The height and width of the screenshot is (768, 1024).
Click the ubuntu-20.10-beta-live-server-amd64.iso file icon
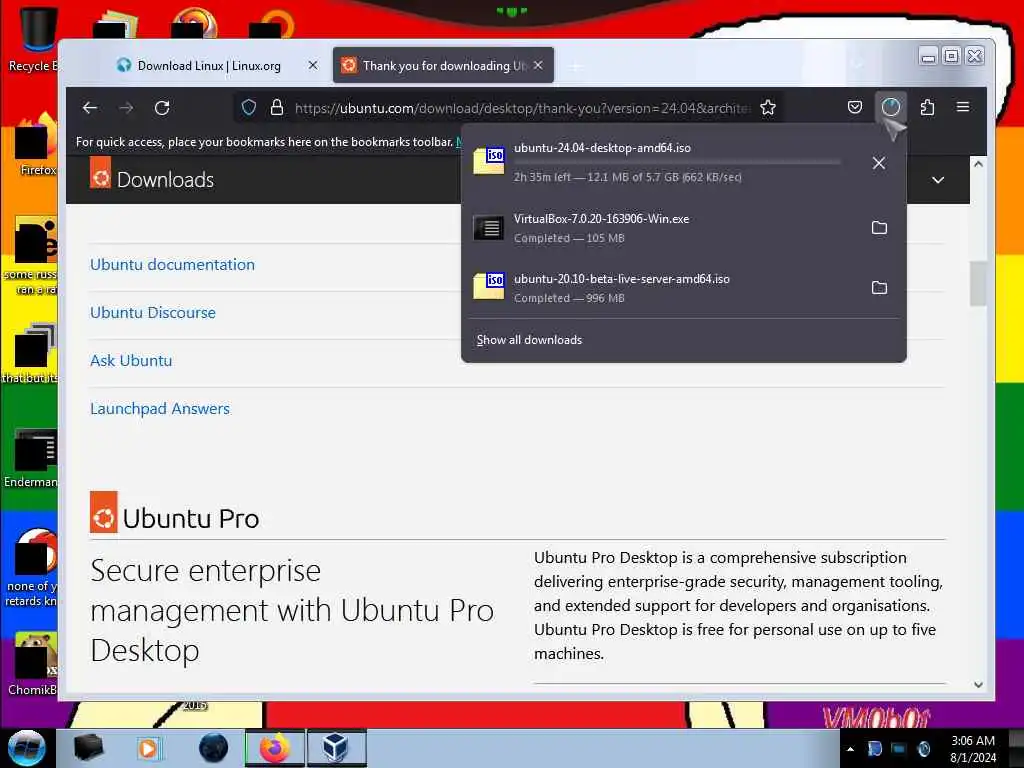click(x=489, y=285)
